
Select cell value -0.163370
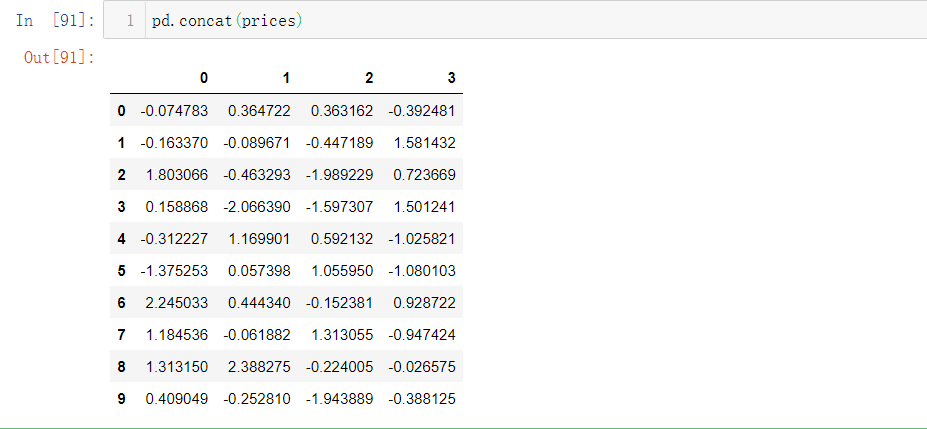174,142
